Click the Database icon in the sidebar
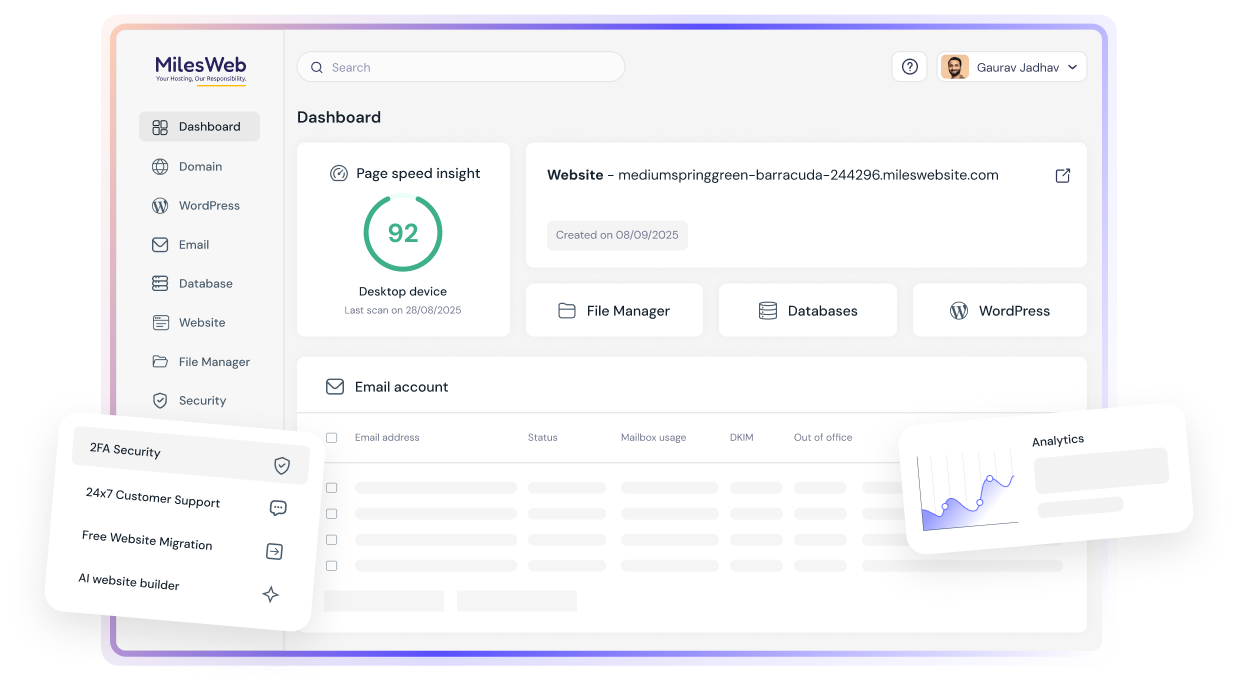Screen dimensions: 1238x691 [160, 283]
